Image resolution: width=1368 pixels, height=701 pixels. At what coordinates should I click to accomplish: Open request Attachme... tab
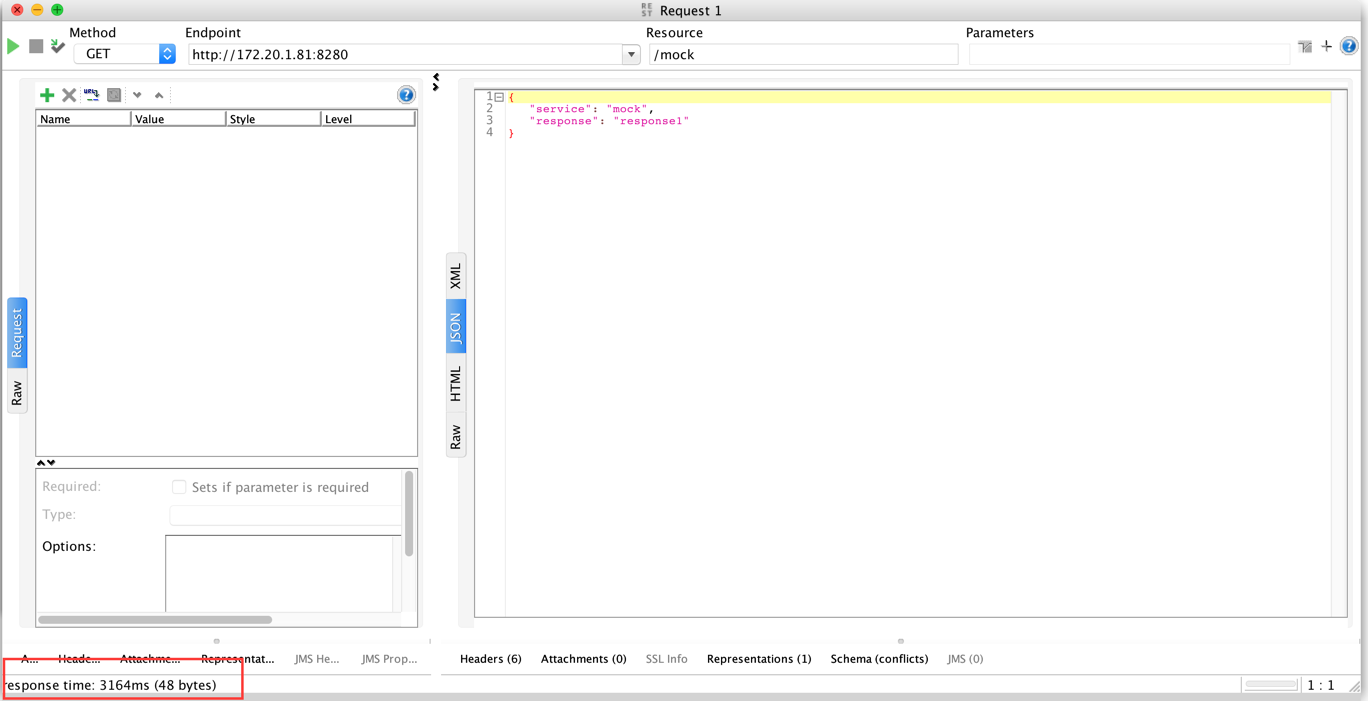[150, 659]
